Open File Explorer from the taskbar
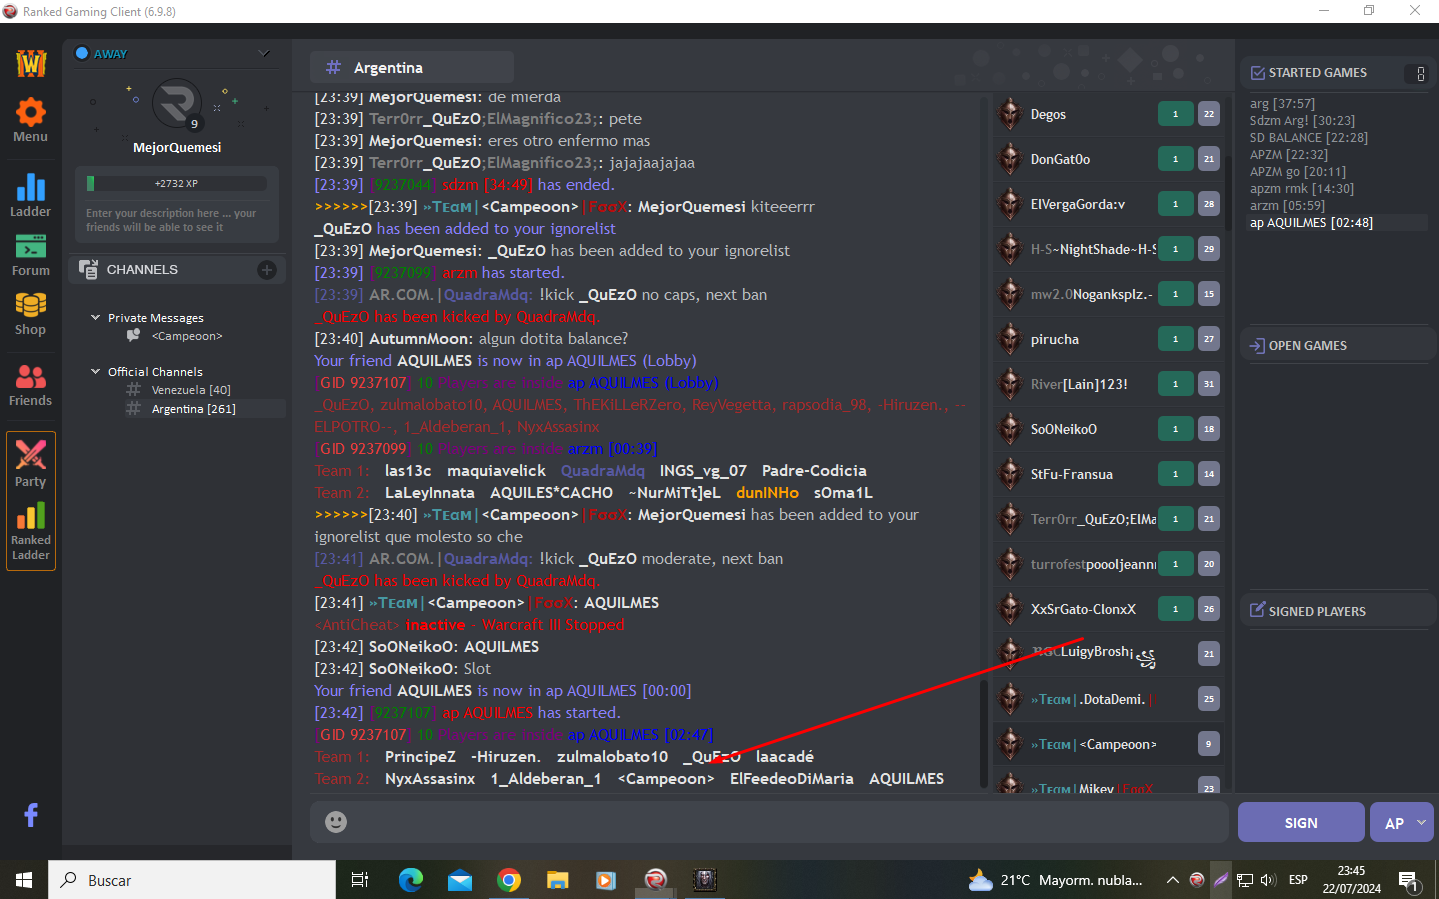The width and height of the screenshot is (1439, 899). tap(558, 880)
